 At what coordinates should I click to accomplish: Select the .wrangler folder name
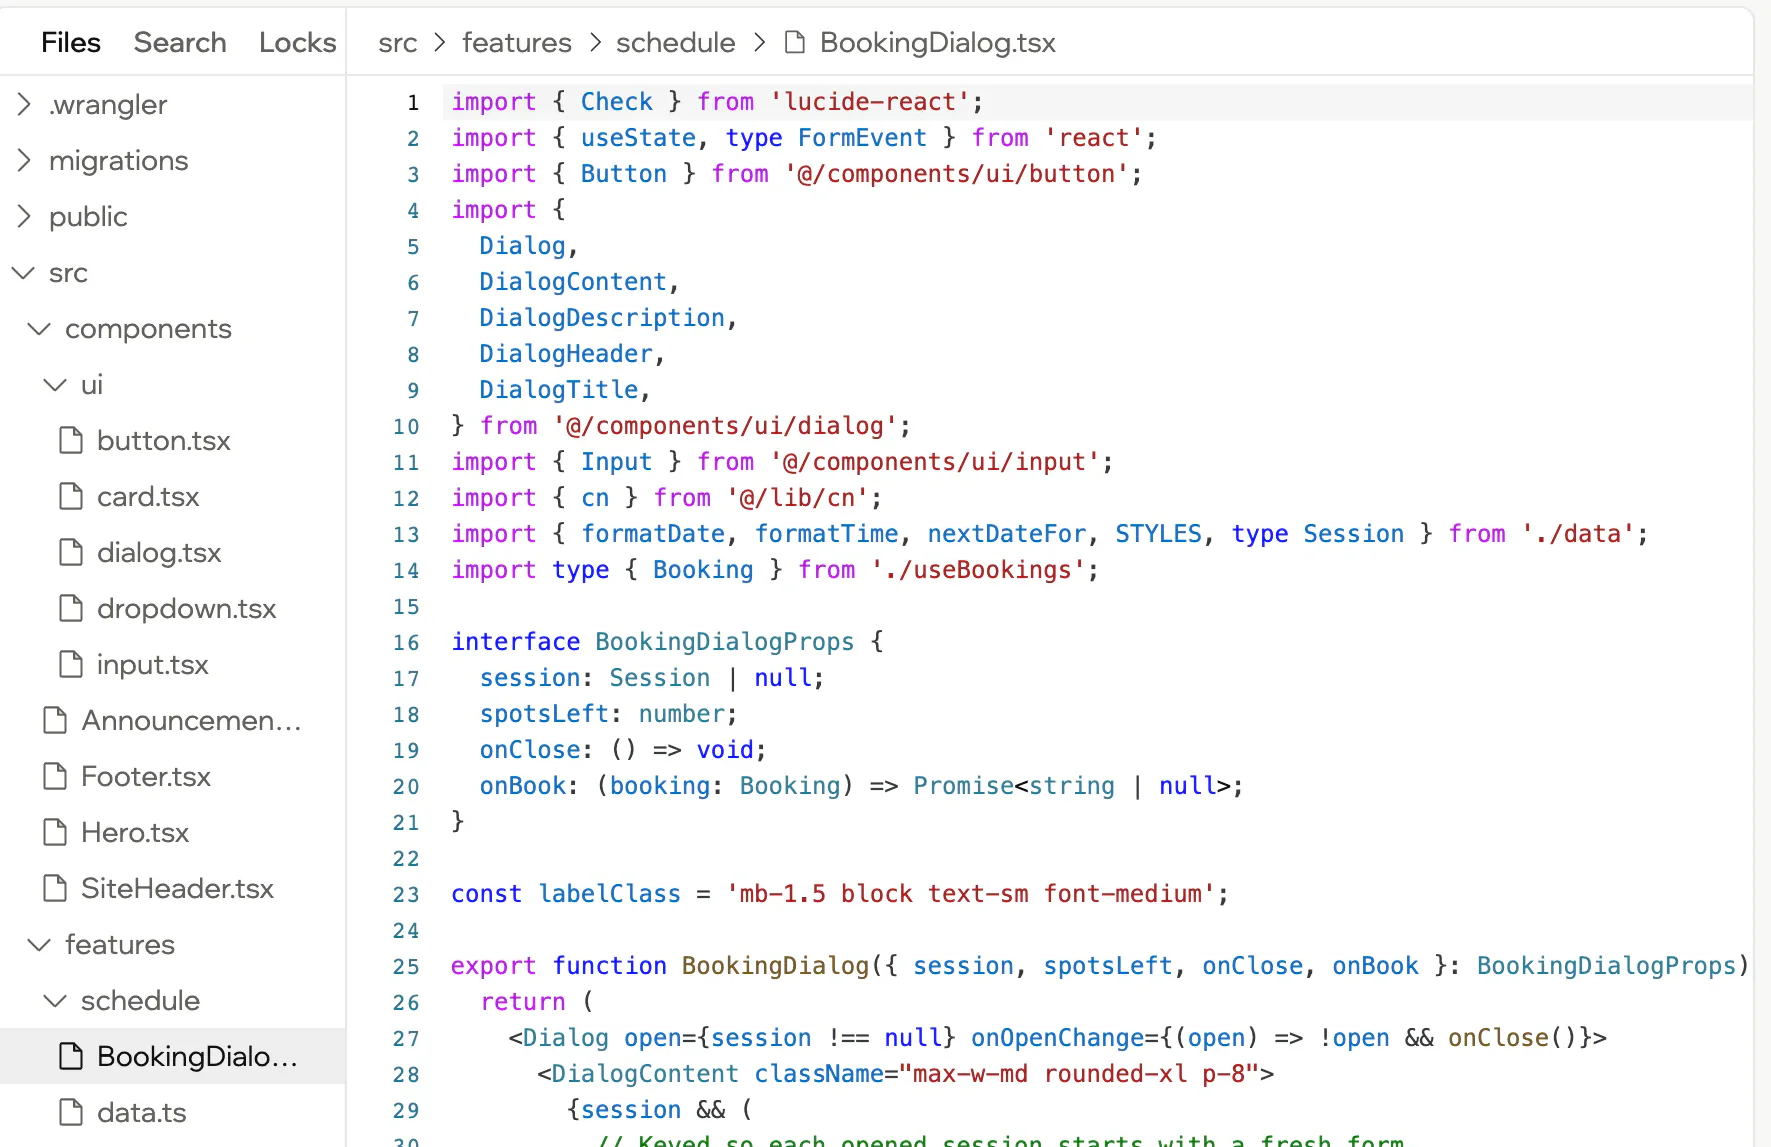[108, 104]
